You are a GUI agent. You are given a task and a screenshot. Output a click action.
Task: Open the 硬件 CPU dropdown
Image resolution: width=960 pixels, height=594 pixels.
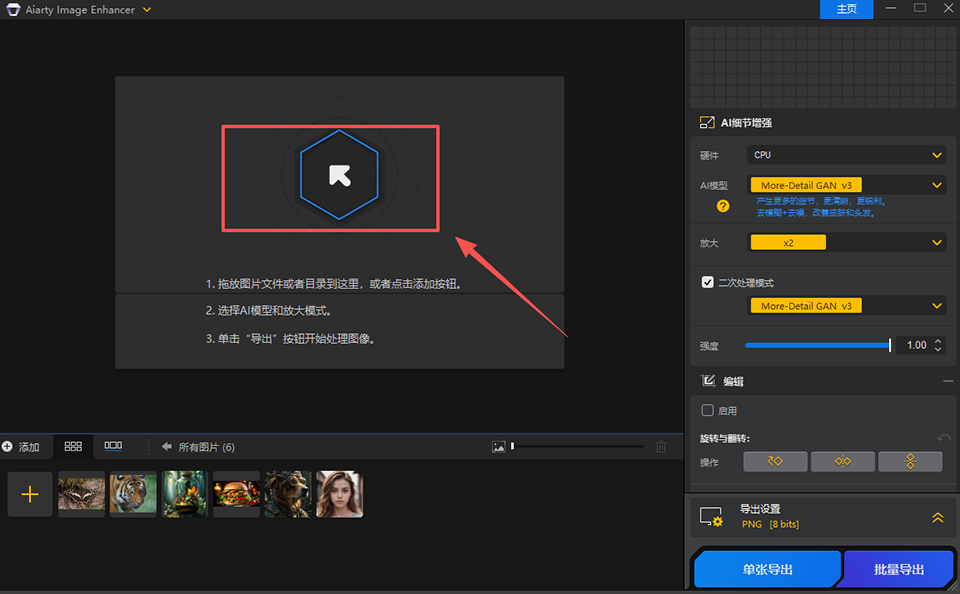(846, 155)
